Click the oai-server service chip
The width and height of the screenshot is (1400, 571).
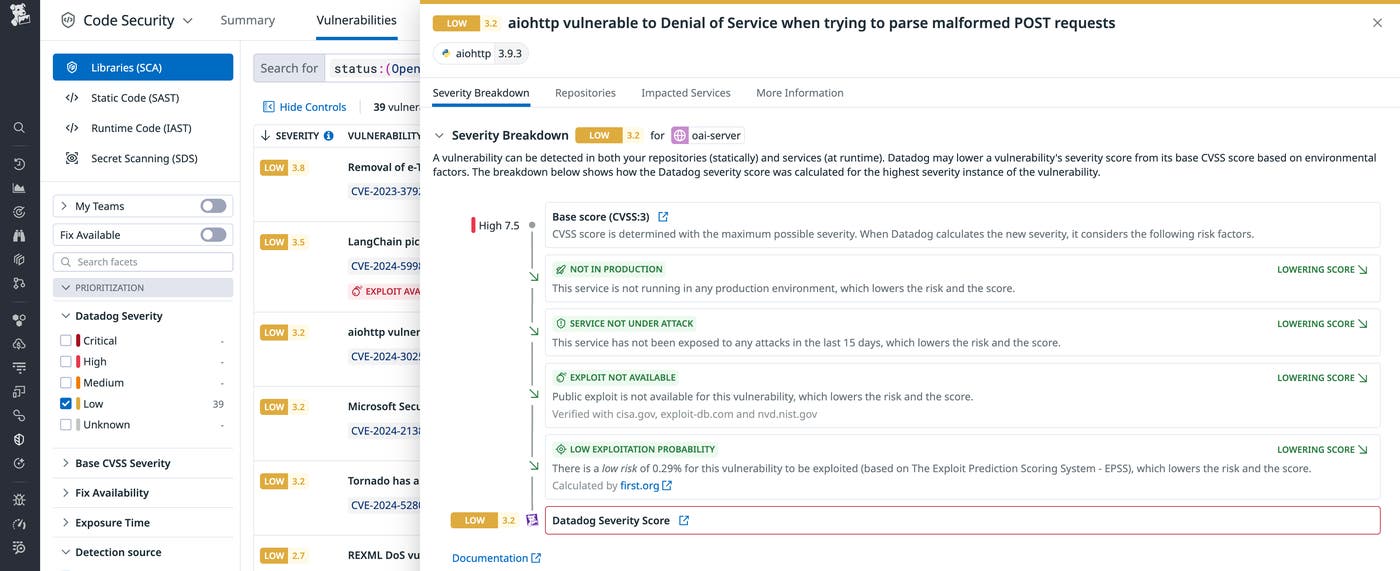click(707, 135)
